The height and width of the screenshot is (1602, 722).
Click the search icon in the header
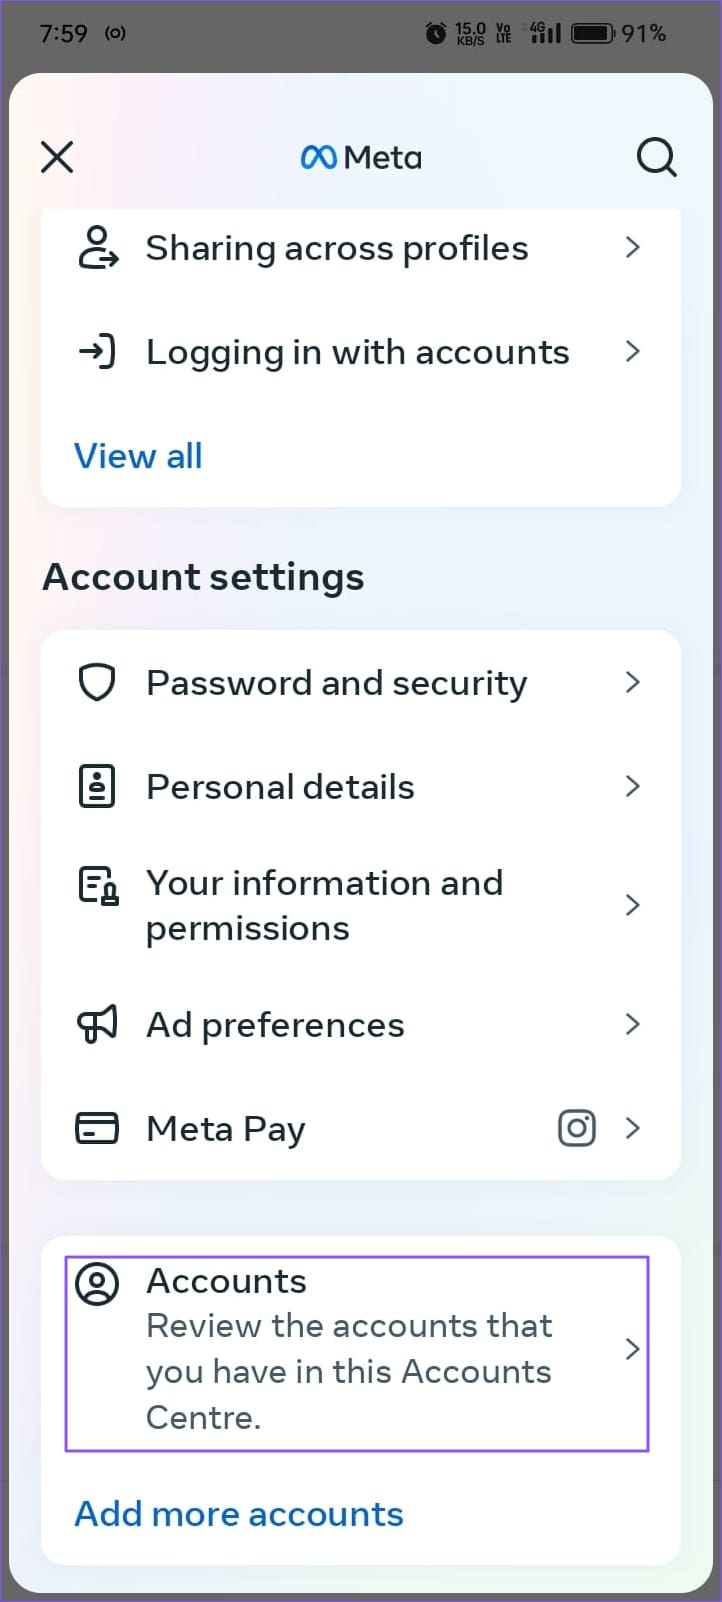657,157
